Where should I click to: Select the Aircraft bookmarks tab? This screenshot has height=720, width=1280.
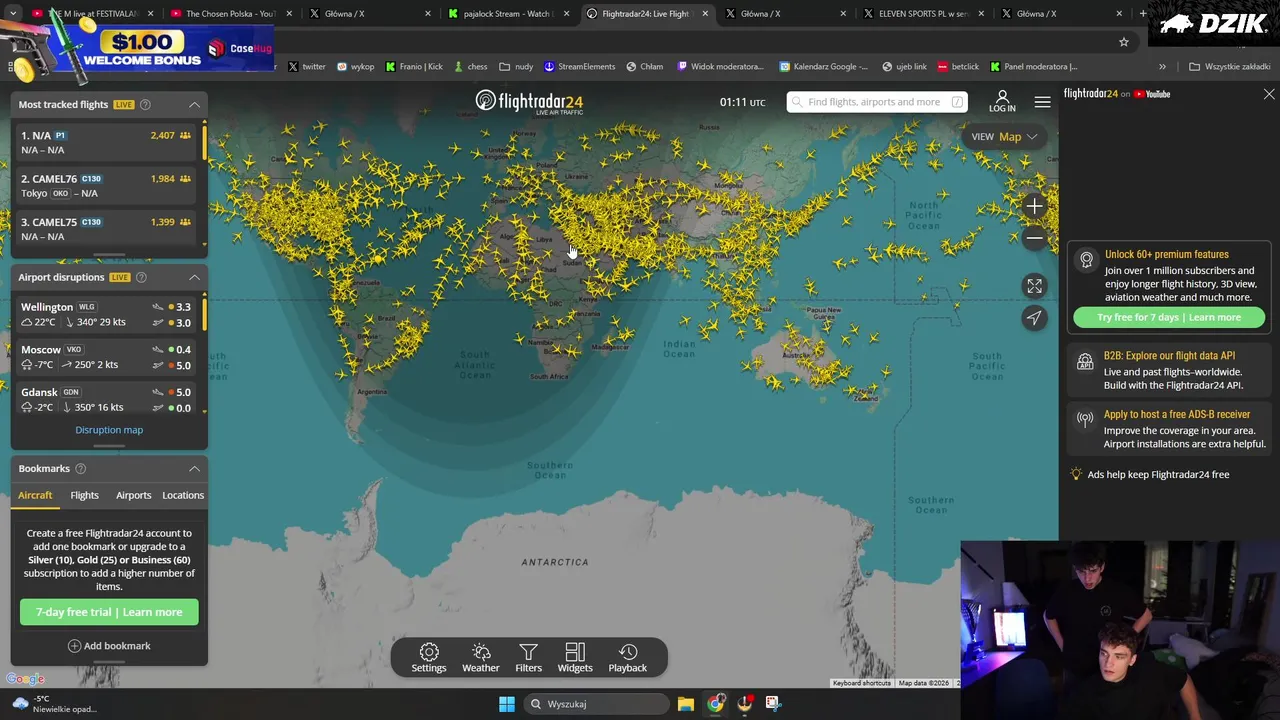coord(35,495)
